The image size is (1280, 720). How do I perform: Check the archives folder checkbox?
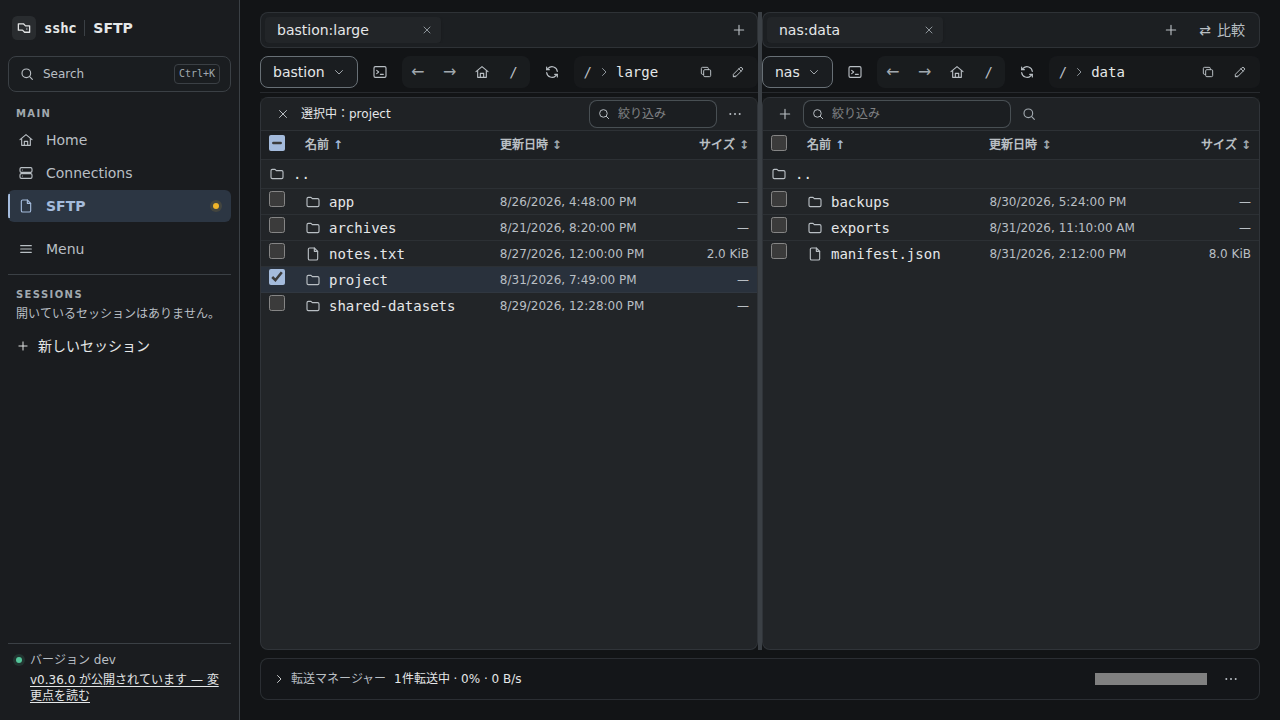click(x=277, y=225)
